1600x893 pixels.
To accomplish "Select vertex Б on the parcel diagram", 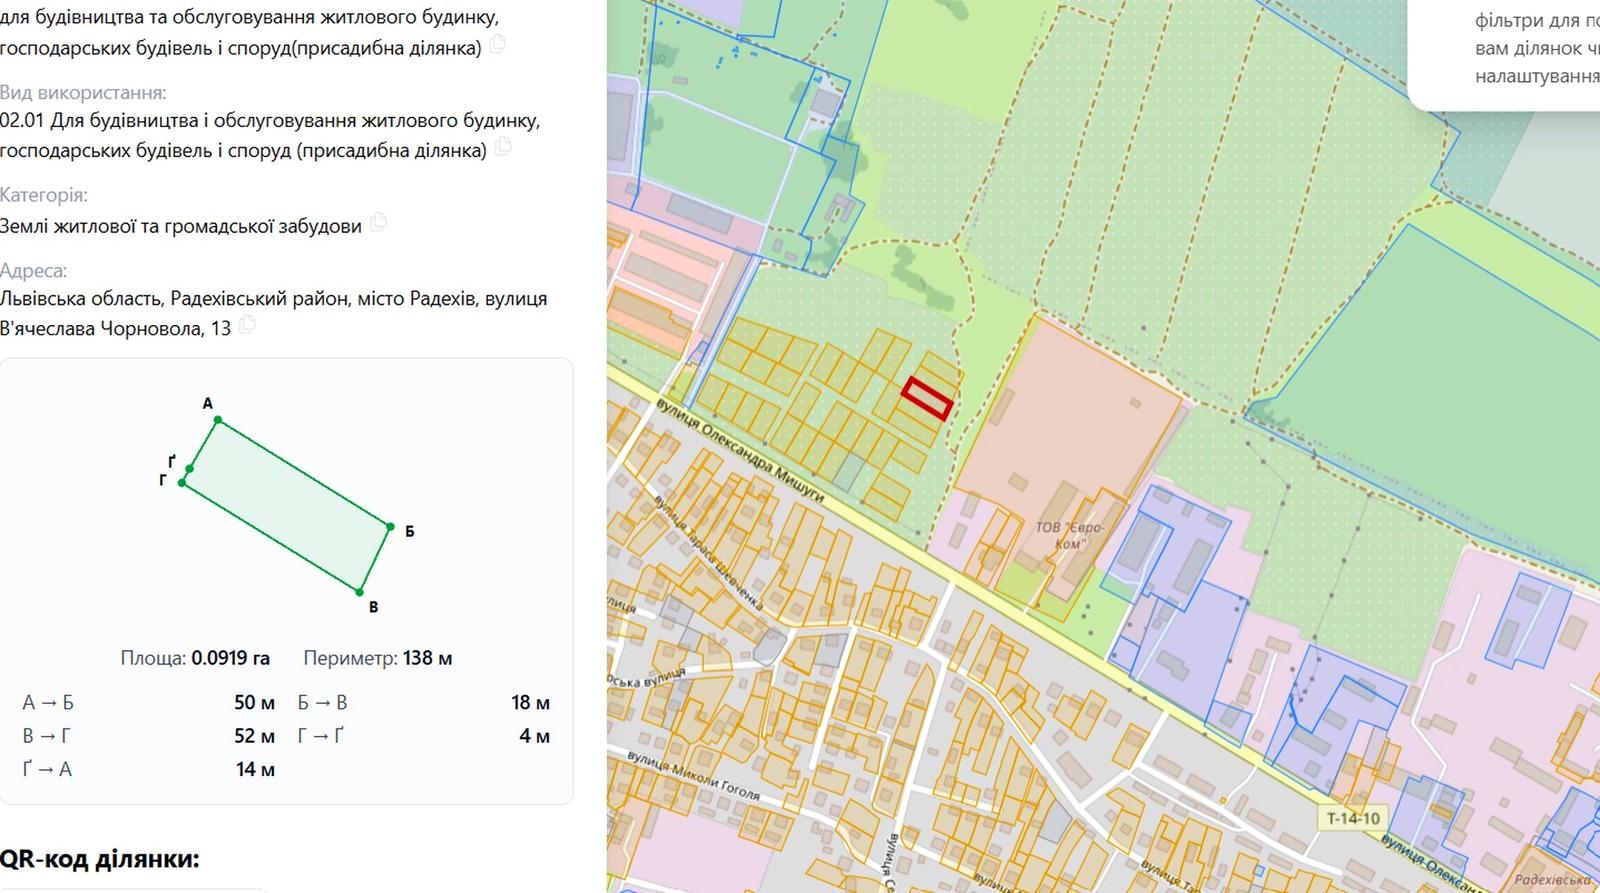I will pyautogui.click(x=390, y=526).
